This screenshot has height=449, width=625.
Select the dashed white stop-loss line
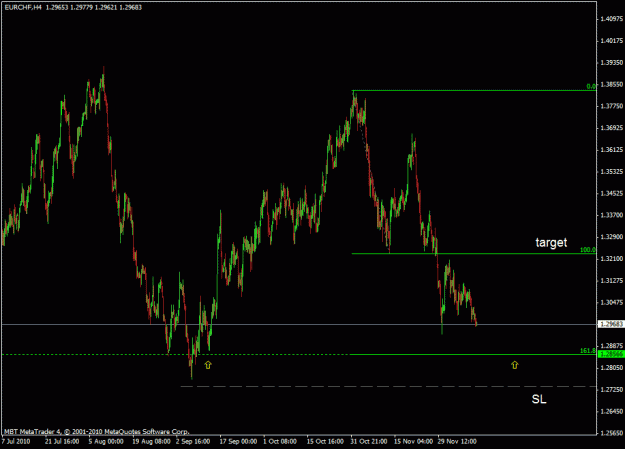point(388,386)
